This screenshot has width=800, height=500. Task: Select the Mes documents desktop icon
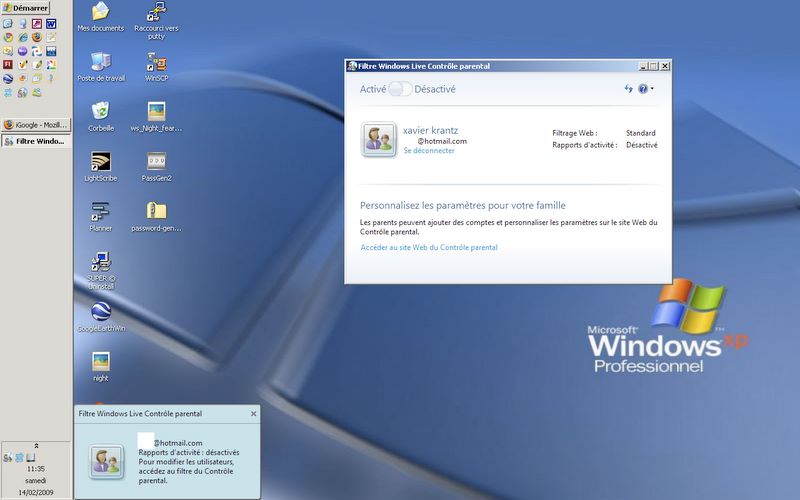101,17
